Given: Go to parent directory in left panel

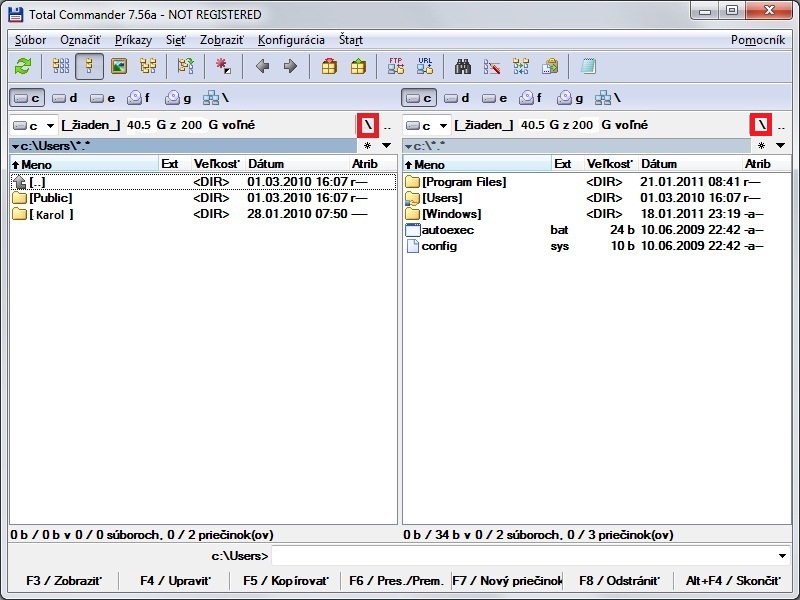Looking at the screenshot, I should tap(387, 126).
